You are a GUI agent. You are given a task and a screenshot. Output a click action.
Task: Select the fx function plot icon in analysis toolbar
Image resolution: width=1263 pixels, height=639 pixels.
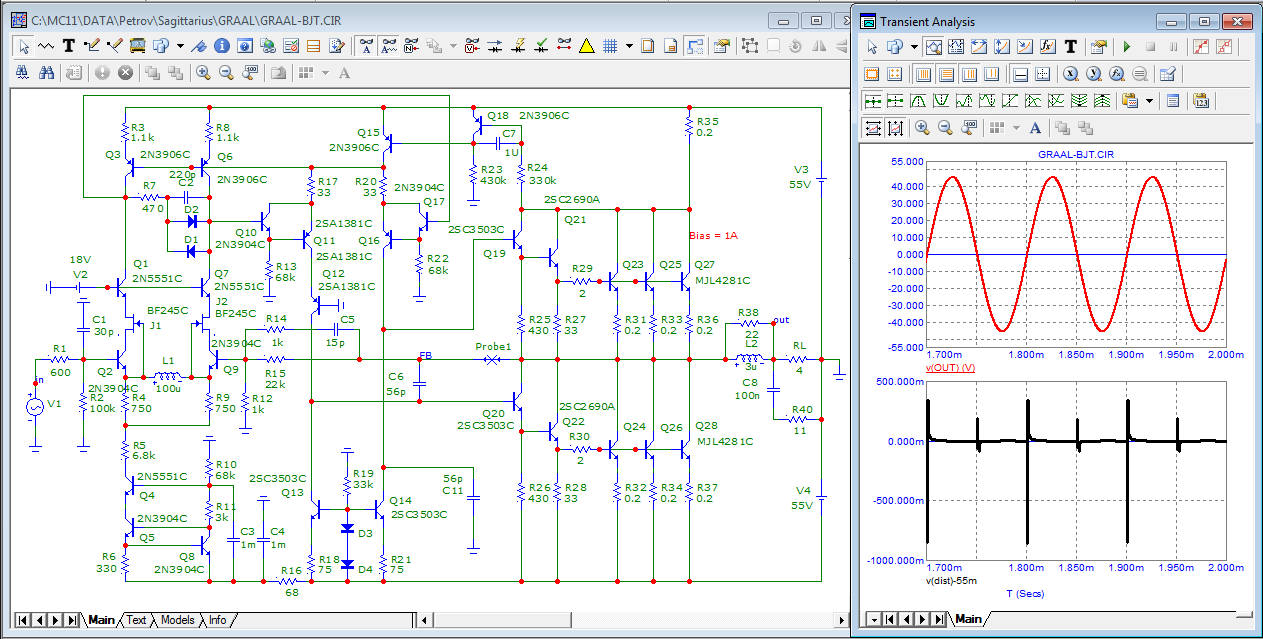[1048, 47]
